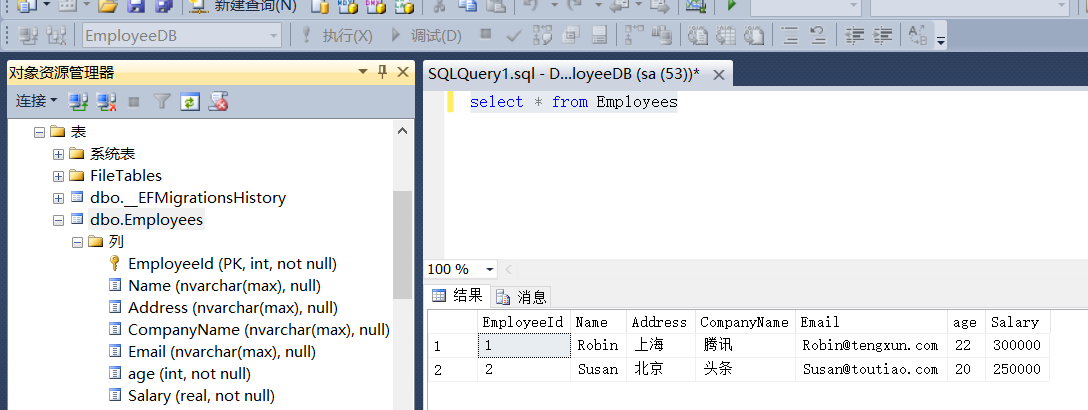Select the CompanyName column in the tree
The image size is (1088, 410).
click(x=259, y=330)
